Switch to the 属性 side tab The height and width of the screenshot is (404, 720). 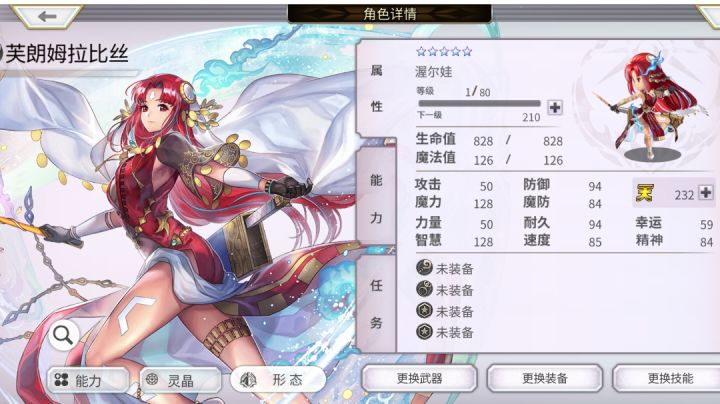tap(377, 89)
